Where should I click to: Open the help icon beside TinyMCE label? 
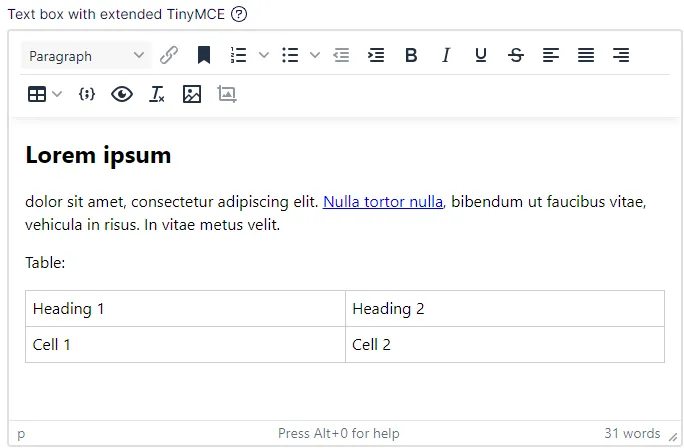point(239,14)
